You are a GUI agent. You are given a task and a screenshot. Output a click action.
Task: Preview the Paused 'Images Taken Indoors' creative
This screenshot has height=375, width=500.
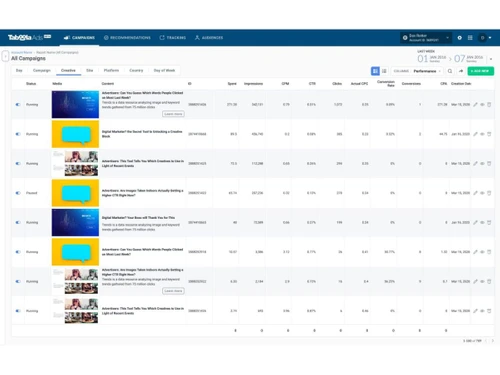(x=482, y=193)
